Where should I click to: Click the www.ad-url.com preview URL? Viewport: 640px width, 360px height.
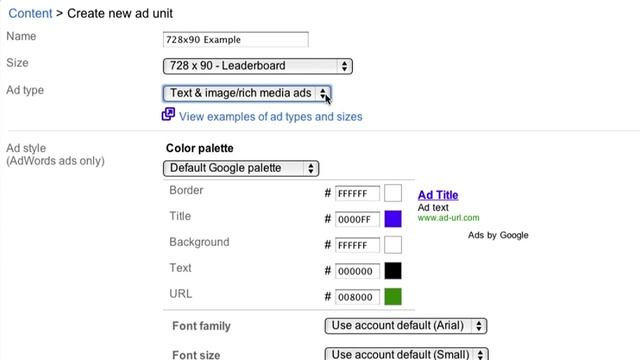pos(448,218)
